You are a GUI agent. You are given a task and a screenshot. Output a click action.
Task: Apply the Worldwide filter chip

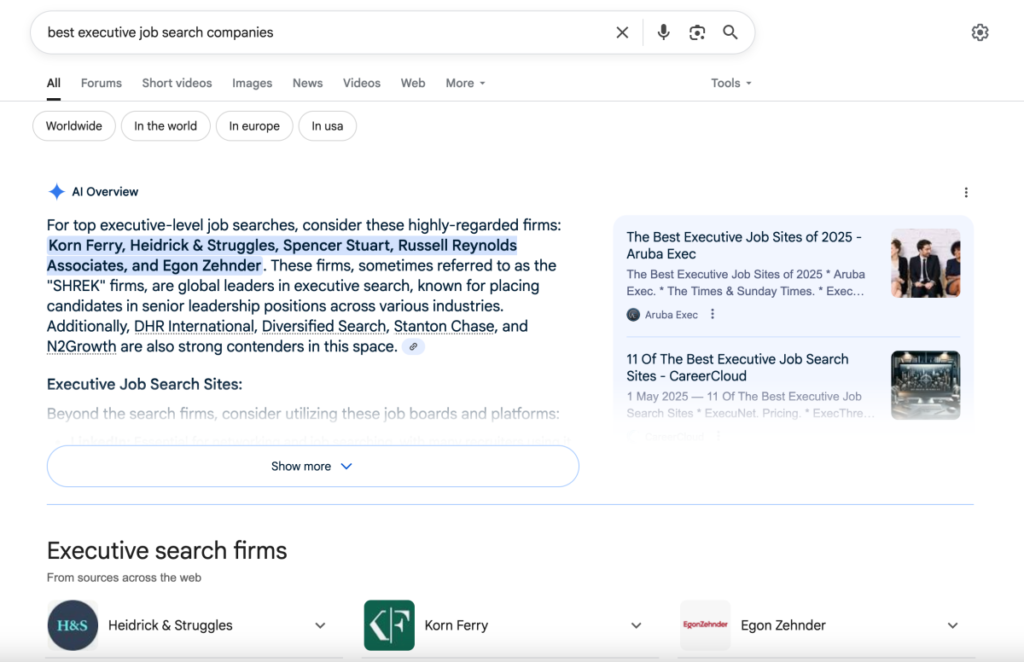tap(74, 126)
